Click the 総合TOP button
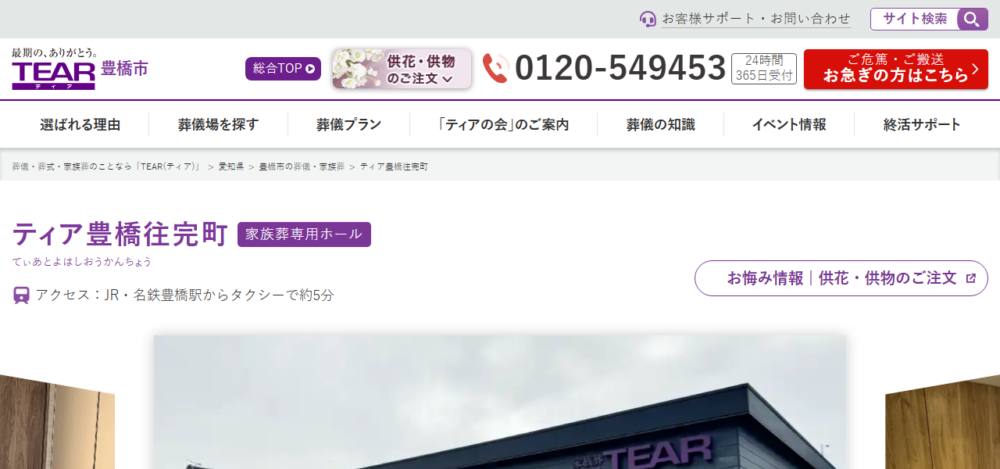 pos(283,69)
